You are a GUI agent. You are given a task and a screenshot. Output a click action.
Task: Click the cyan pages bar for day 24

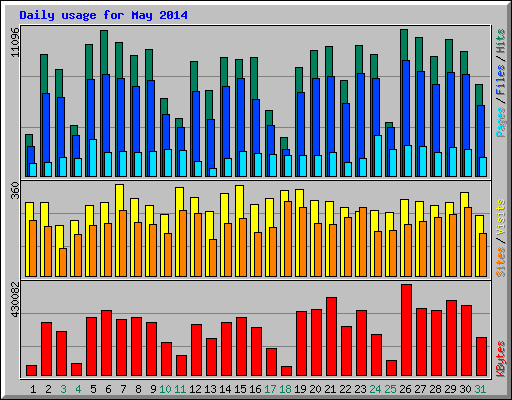point(378,156)
